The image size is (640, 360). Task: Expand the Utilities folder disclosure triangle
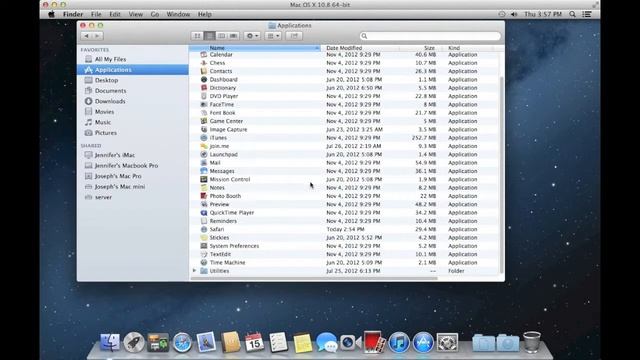coord(195,271)
